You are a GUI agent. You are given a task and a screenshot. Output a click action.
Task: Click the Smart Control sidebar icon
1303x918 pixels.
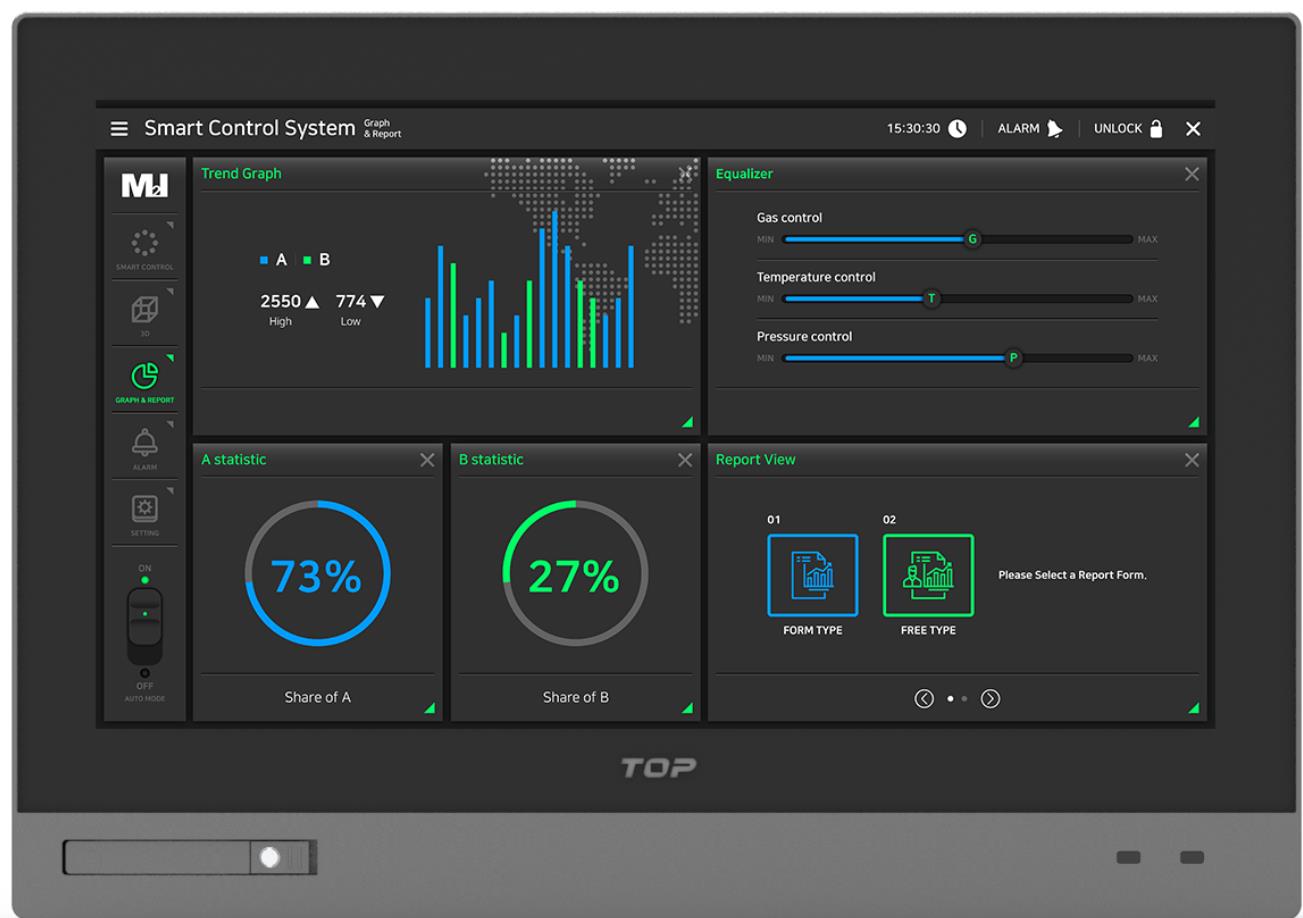click(145, 243)
